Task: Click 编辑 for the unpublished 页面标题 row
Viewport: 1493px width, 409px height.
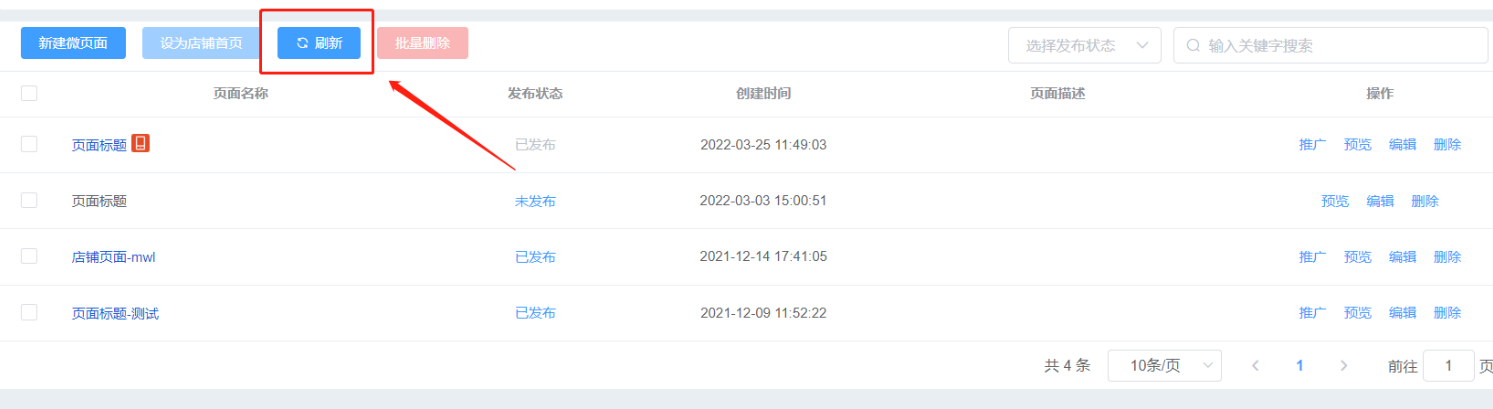Action: pyautogui.click(x=1380, y=201)
